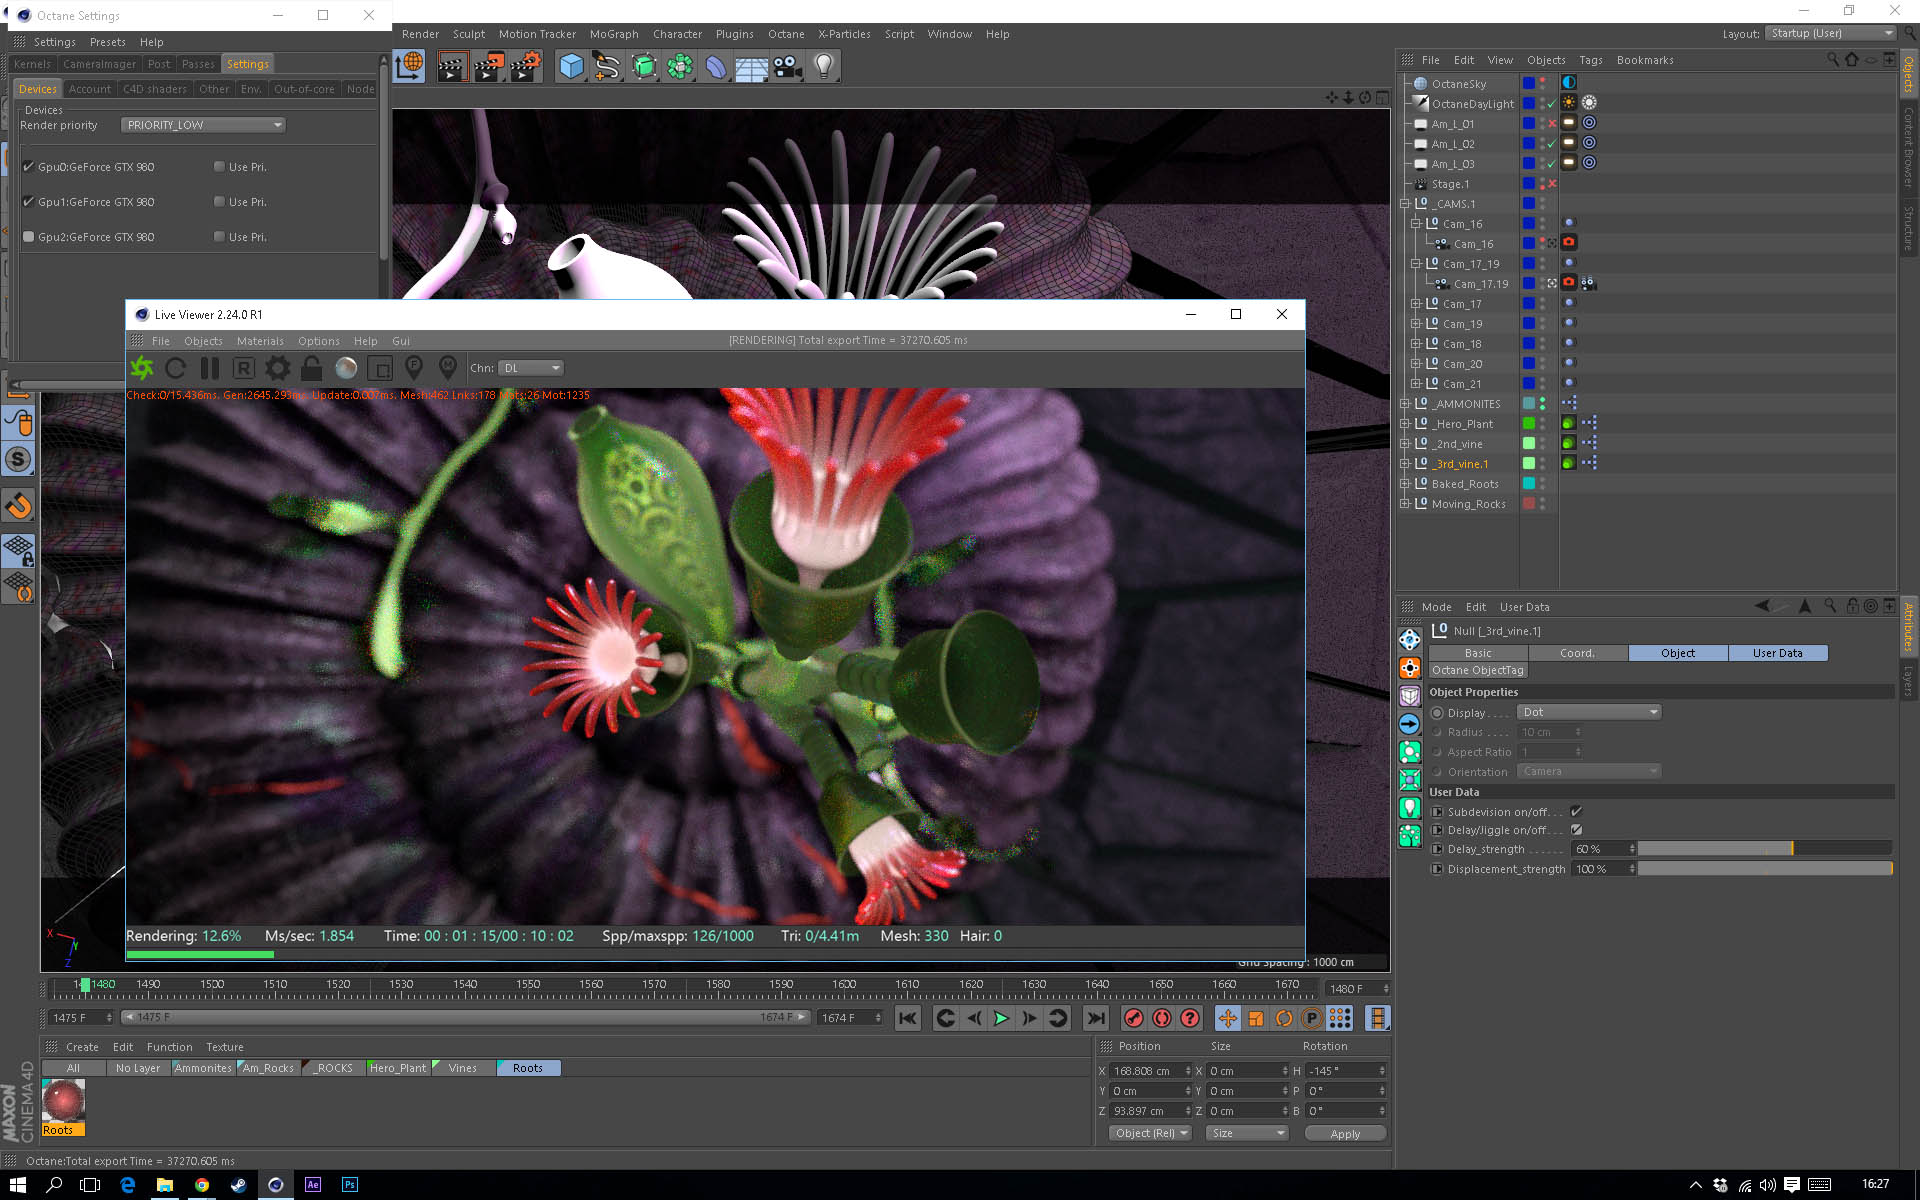Adjust the Delay_strength slider
The height and width of the screenshot is (1200, 1920).
pos(1765,849)
